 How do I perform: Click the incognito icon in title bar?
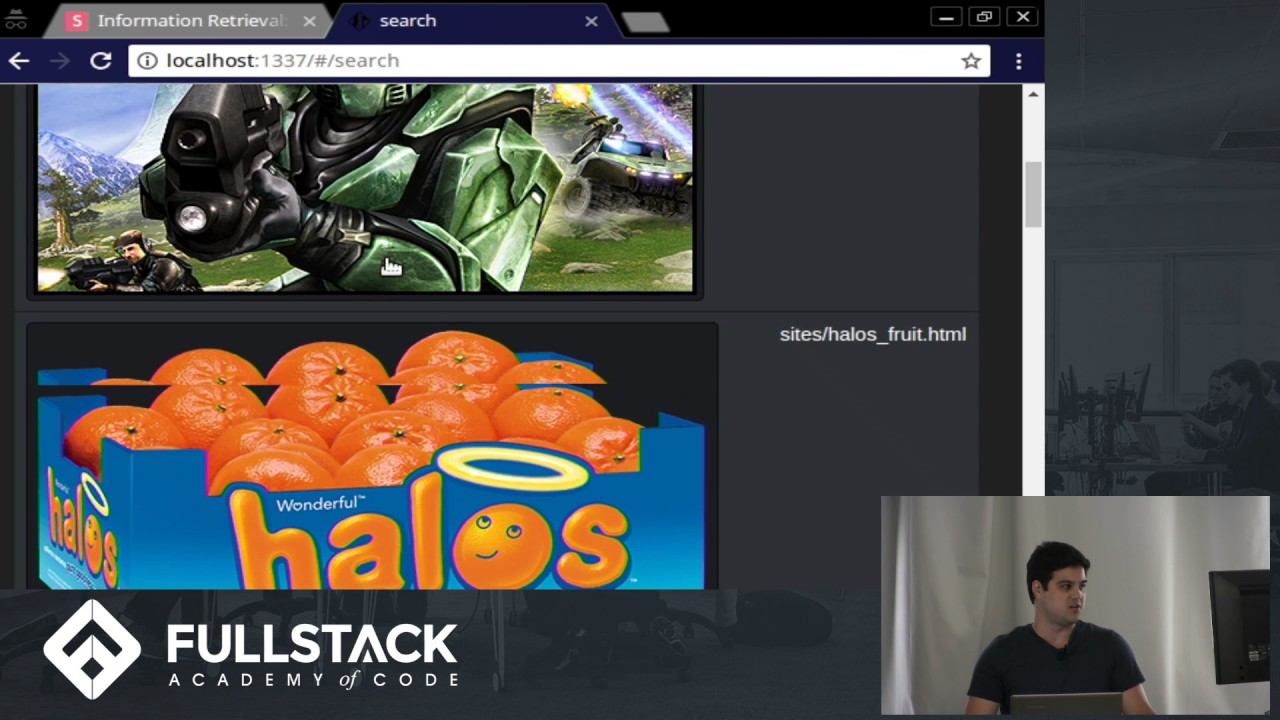click(x=16, y=19)
